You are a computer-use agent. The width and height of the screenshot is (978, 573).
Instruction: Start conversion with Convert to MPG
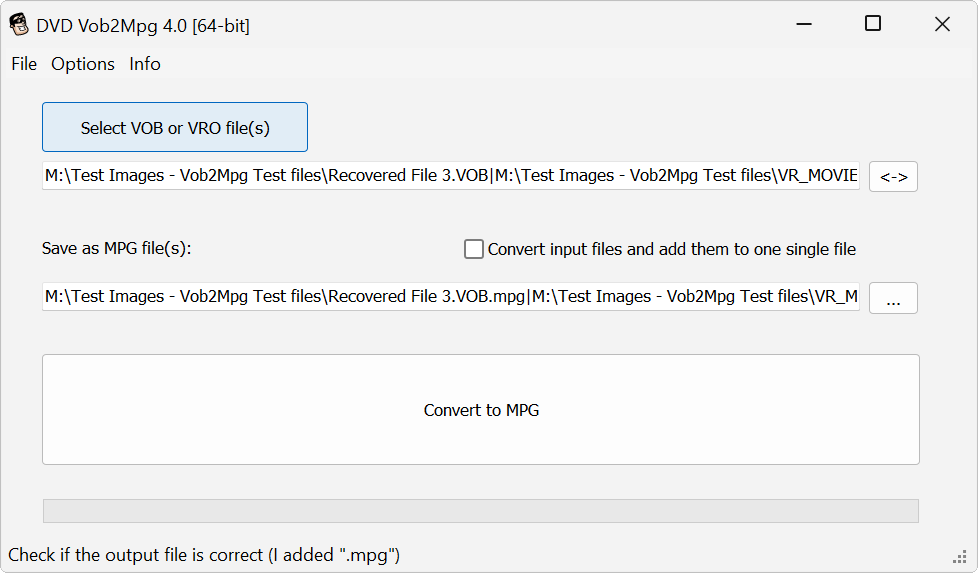pos(481,410)
